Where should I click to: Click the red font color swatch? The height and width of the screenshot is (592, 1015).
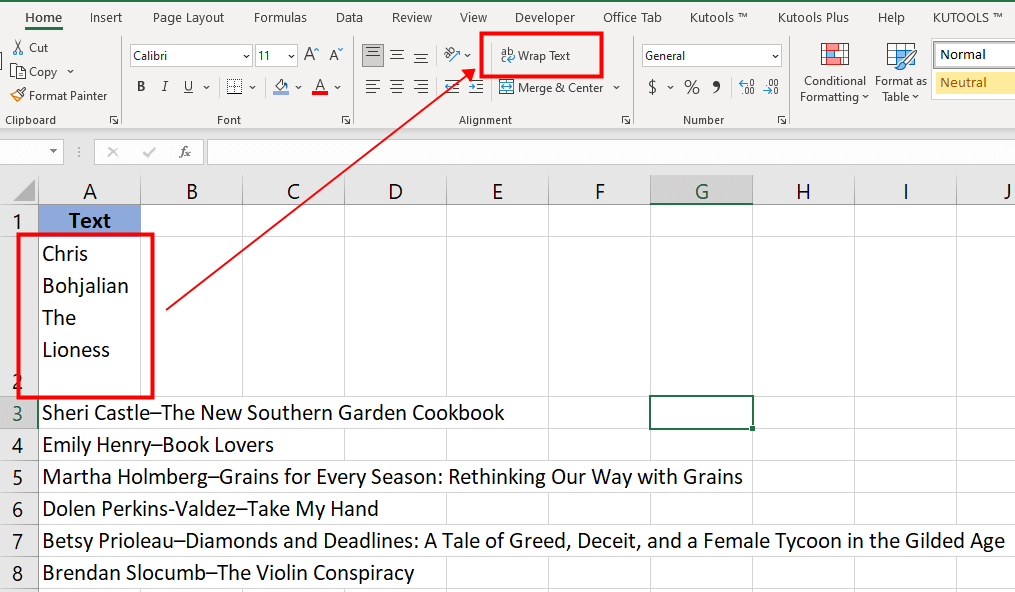point(320,87)
